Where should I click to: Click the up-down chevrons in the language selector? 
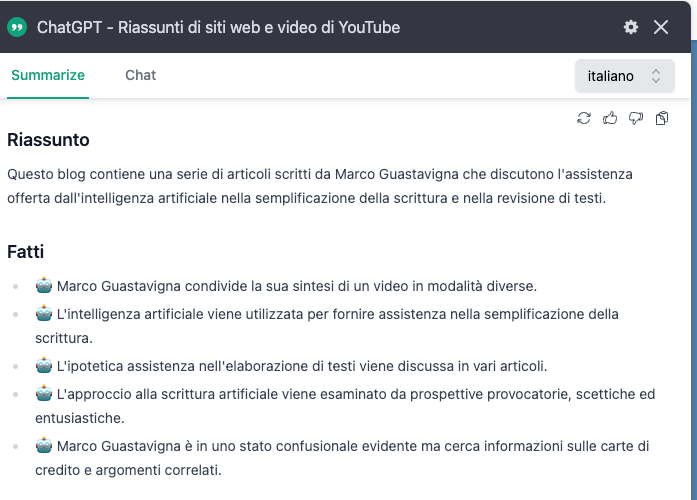point(656,76)
